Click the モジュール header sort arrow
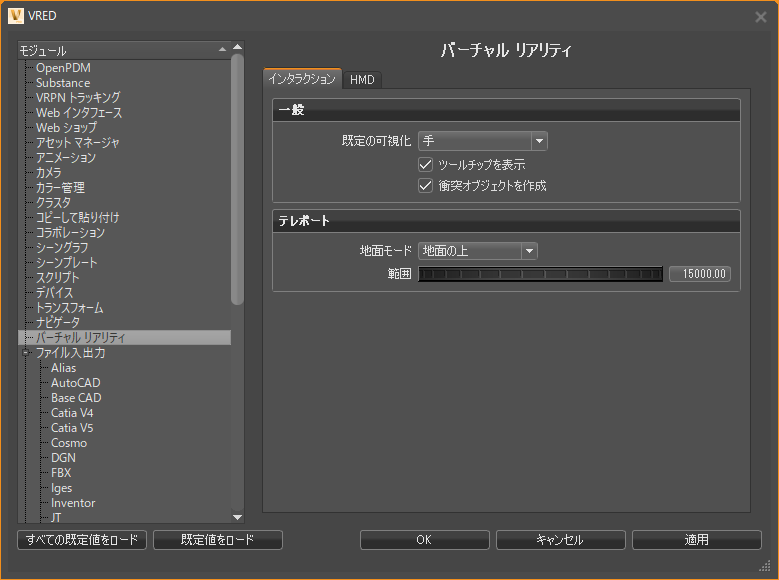 [x=222, y=49]
